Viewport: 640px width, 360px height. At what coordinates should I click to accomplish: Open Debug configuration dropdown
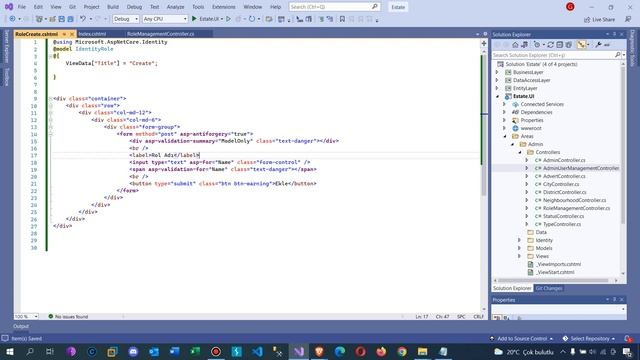[x=126, y=19]
